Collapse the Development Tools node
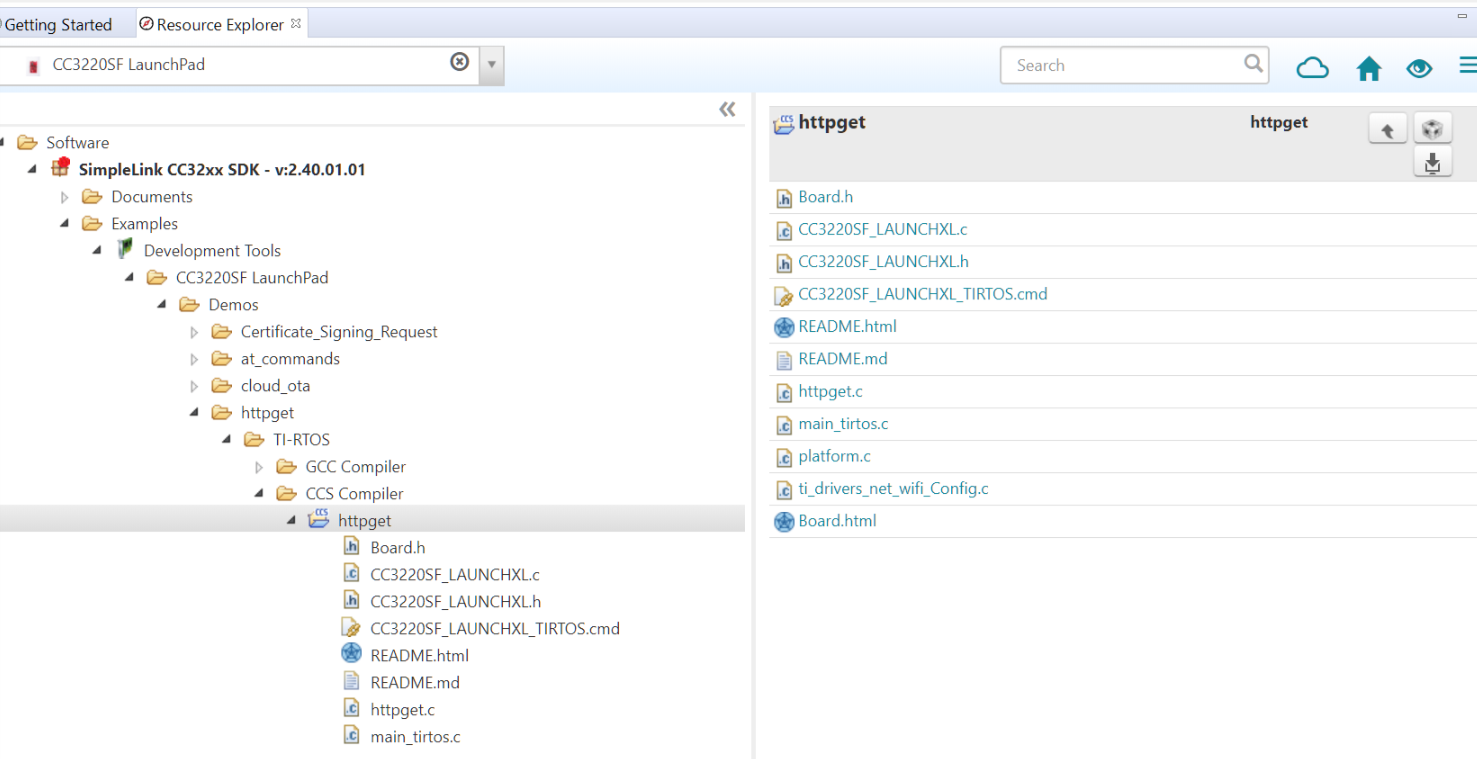Image resolution: width=1477 pixels, height=759 pixels. (97, 251)
